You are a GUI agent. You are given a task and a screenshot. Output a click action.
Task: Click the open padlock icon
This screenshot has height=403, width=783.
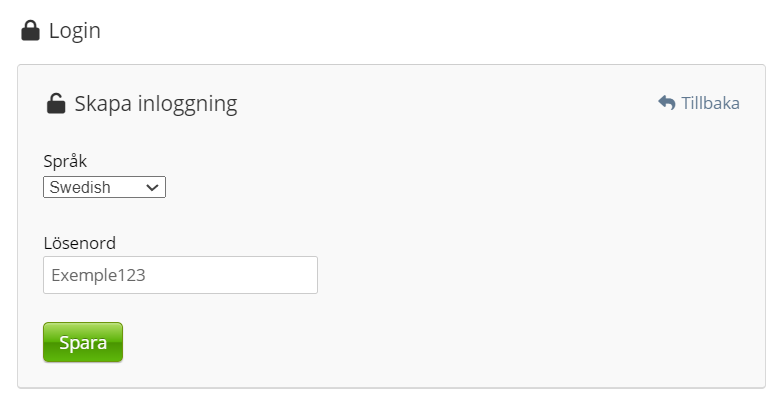pos(56,103)
